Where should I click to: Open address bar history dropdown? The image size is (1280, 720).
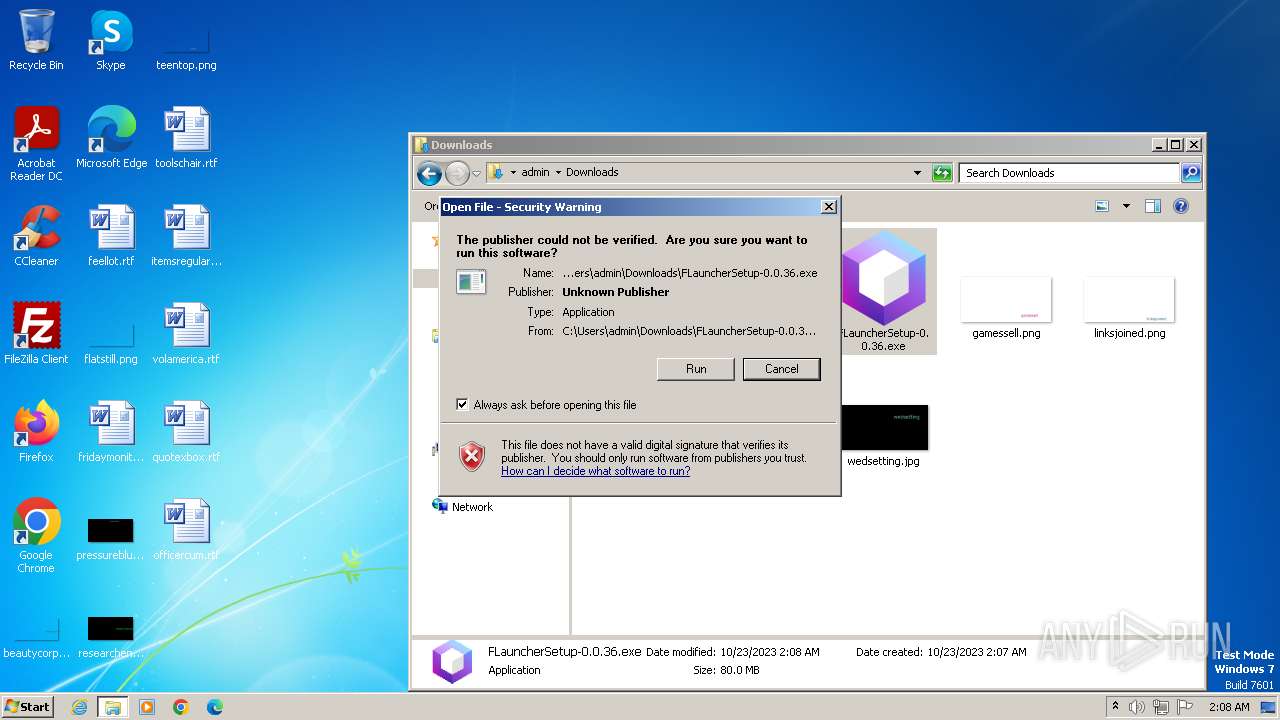(x=917, y=172)
